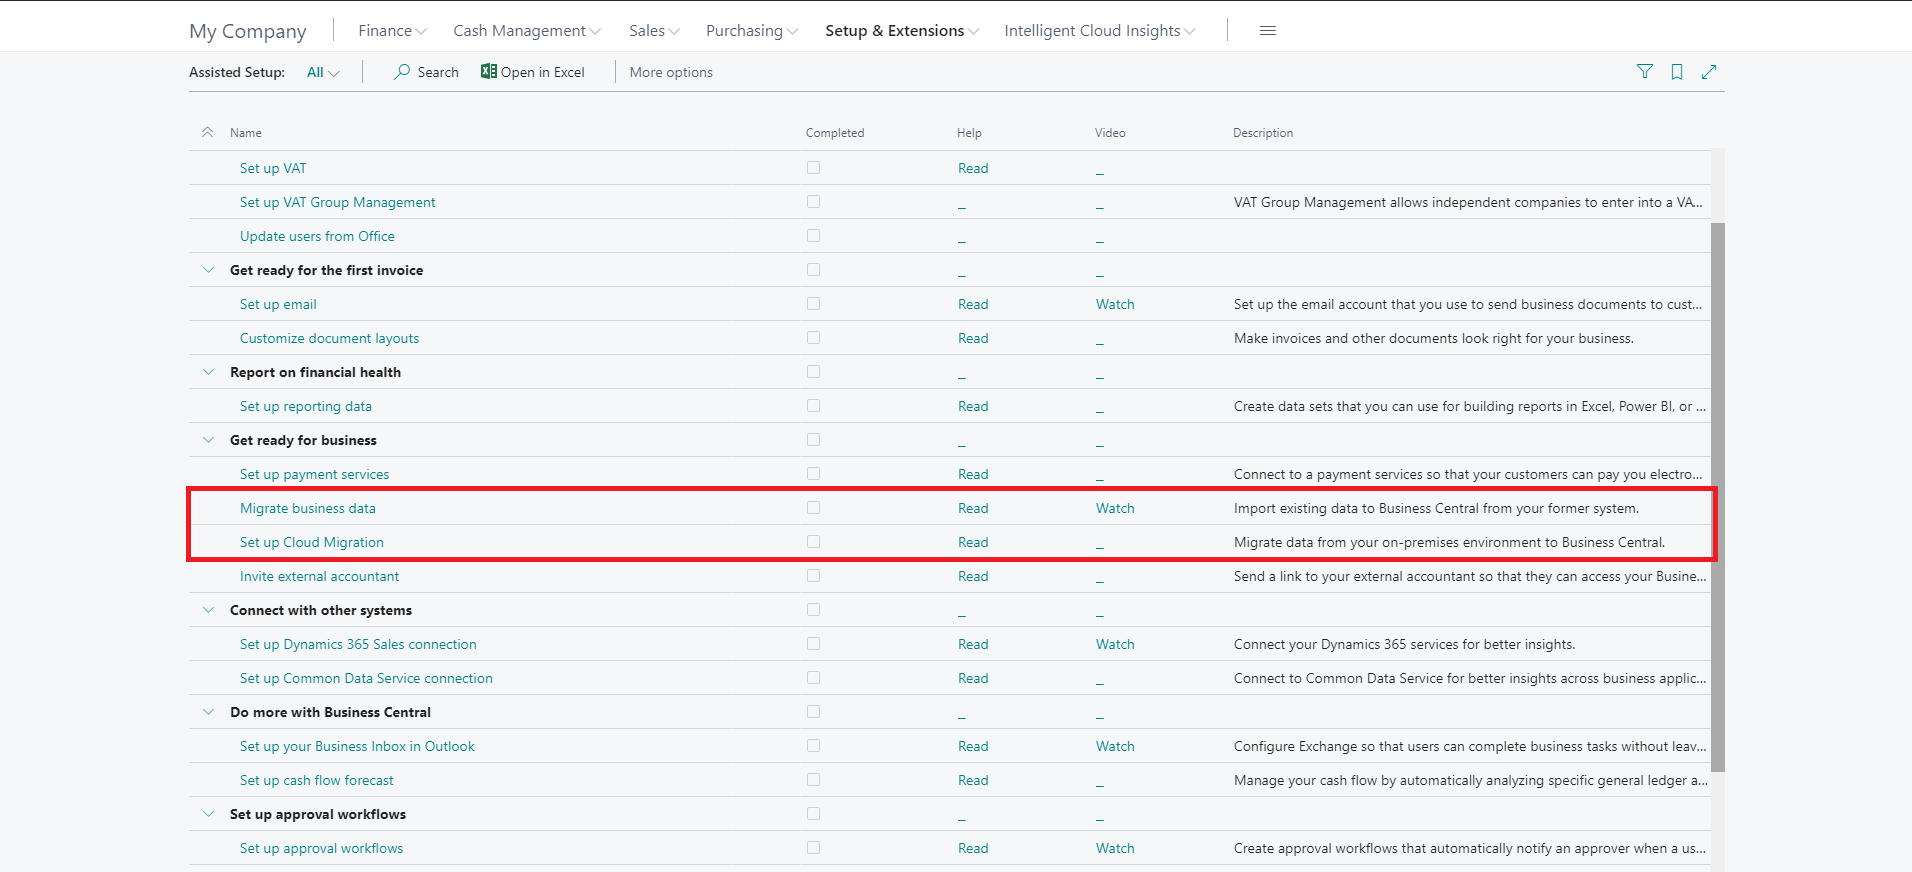This screenshot has height=872, width=1912.
Task: Select the Migrate business data description text
Action: tap(1436, 508)
